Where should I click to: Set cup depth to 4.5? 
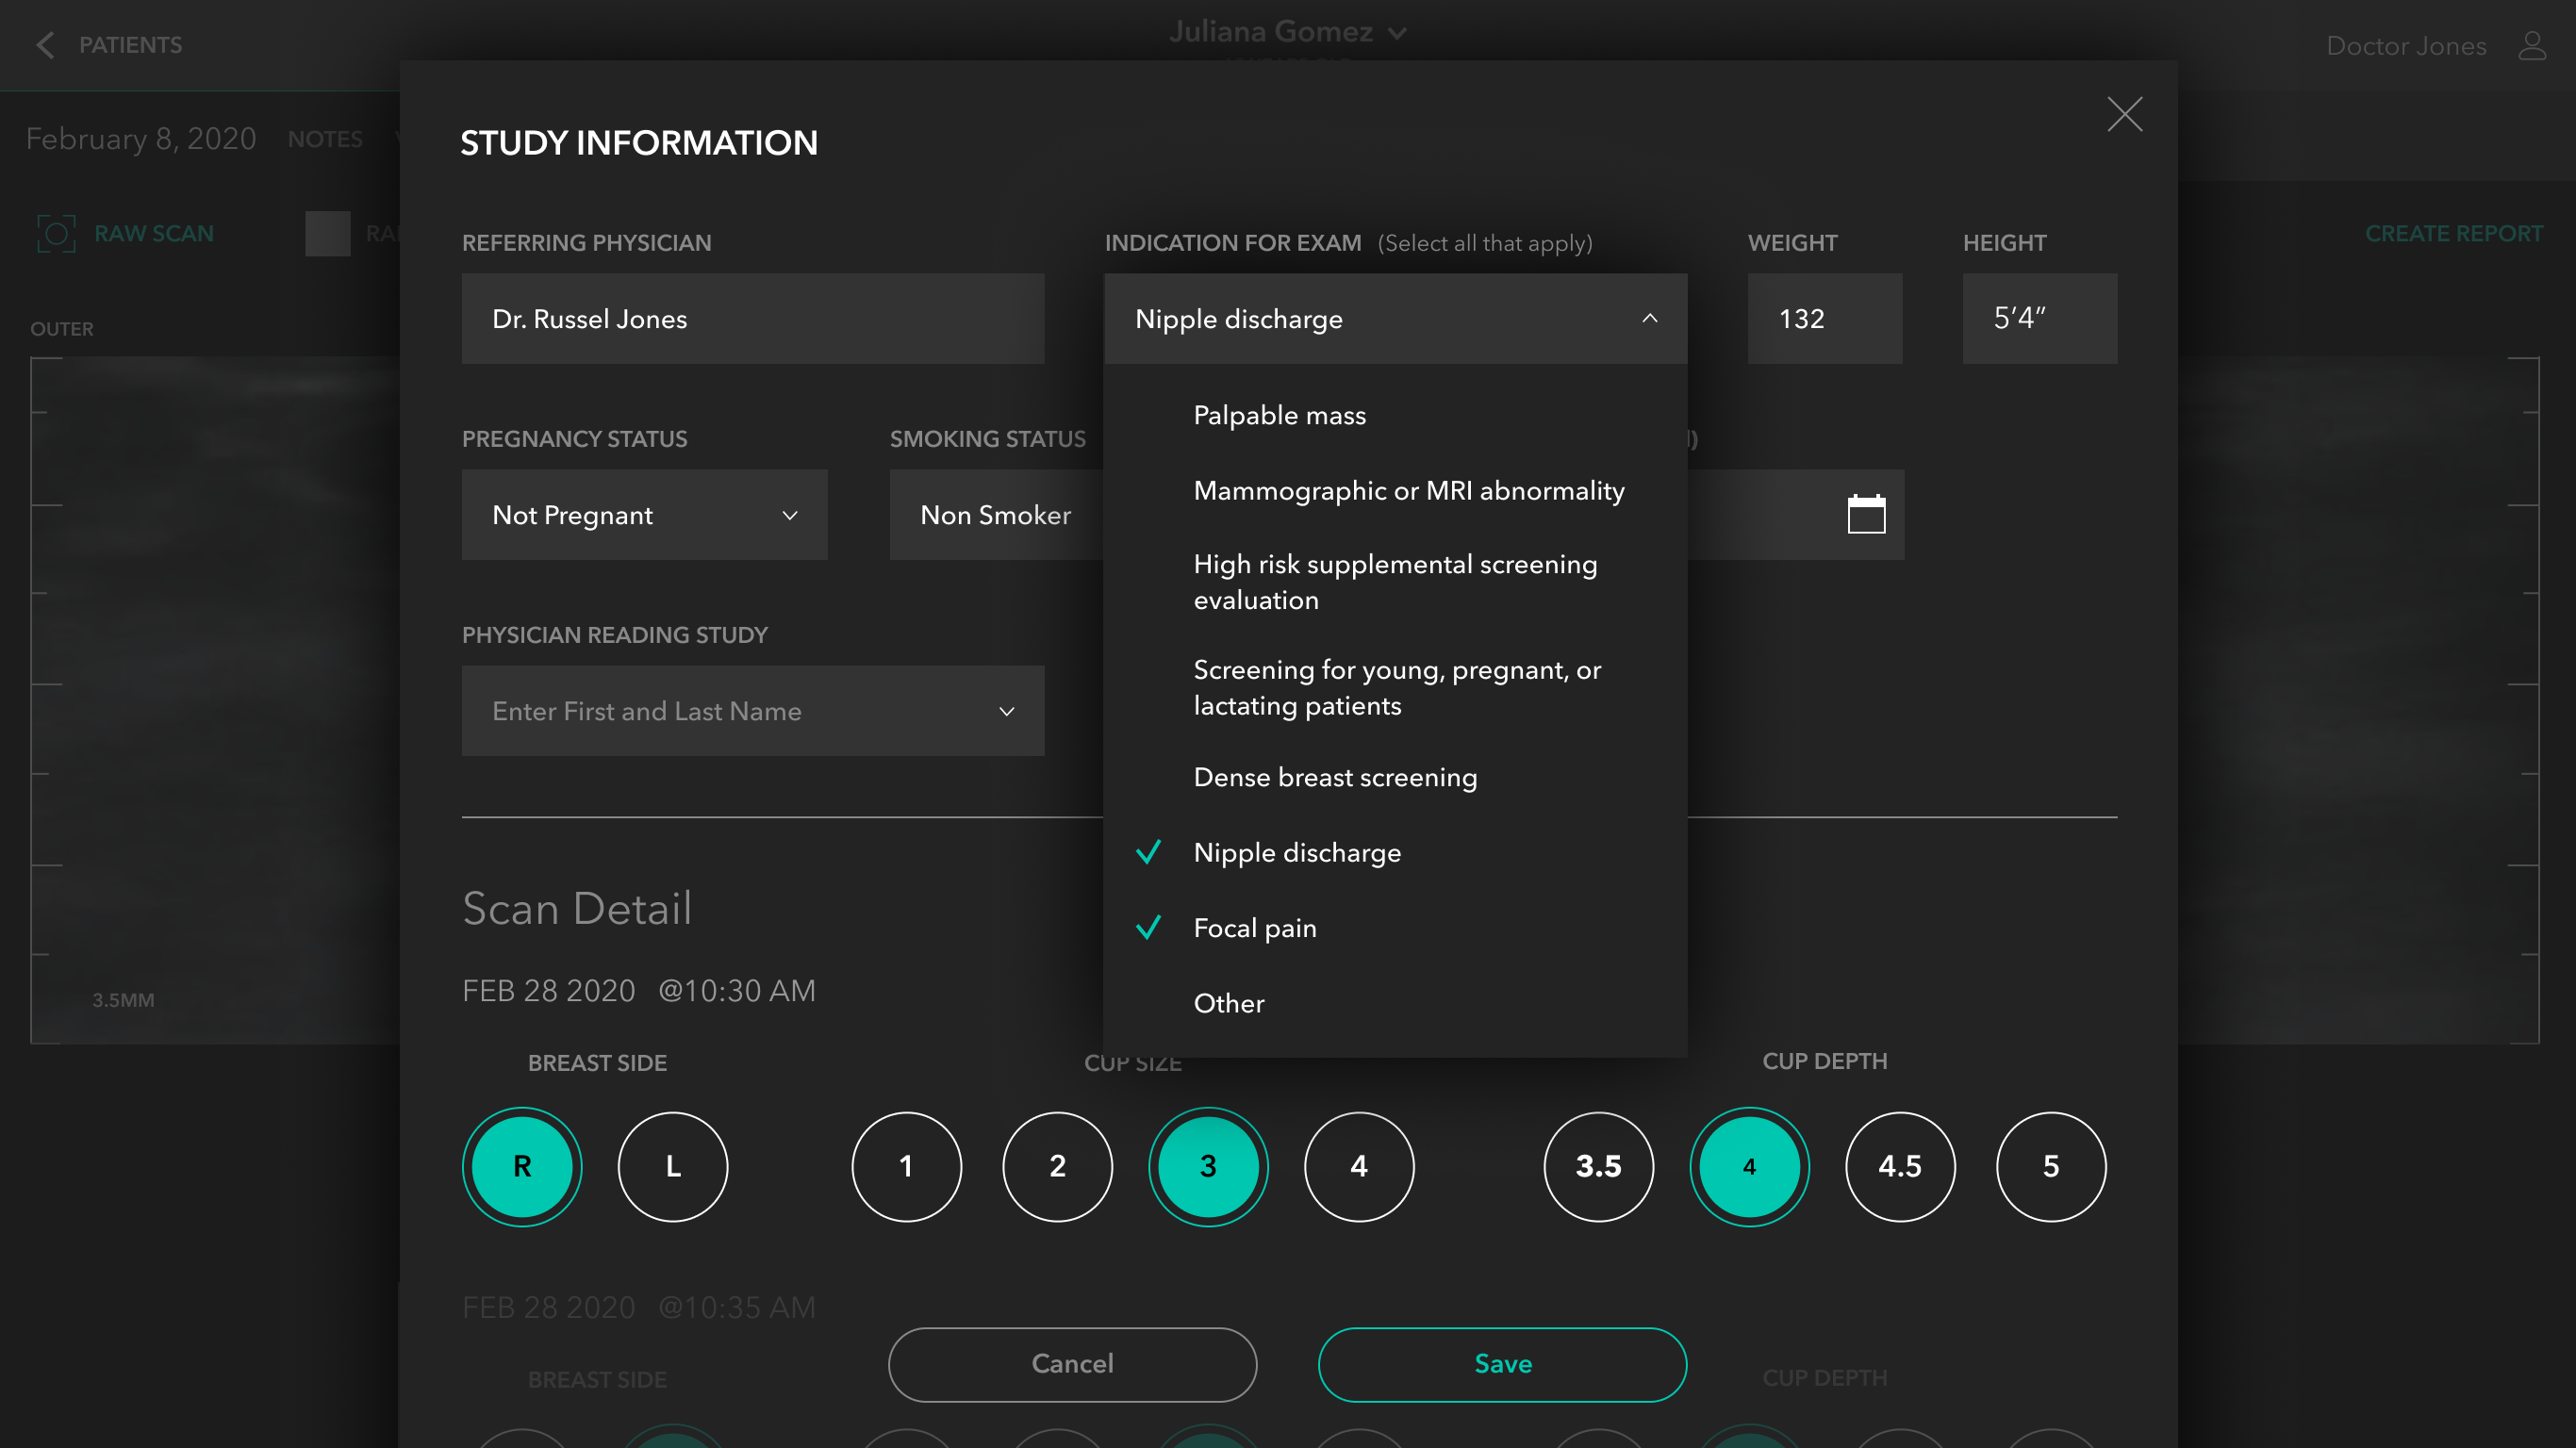coord(1899,1166)
